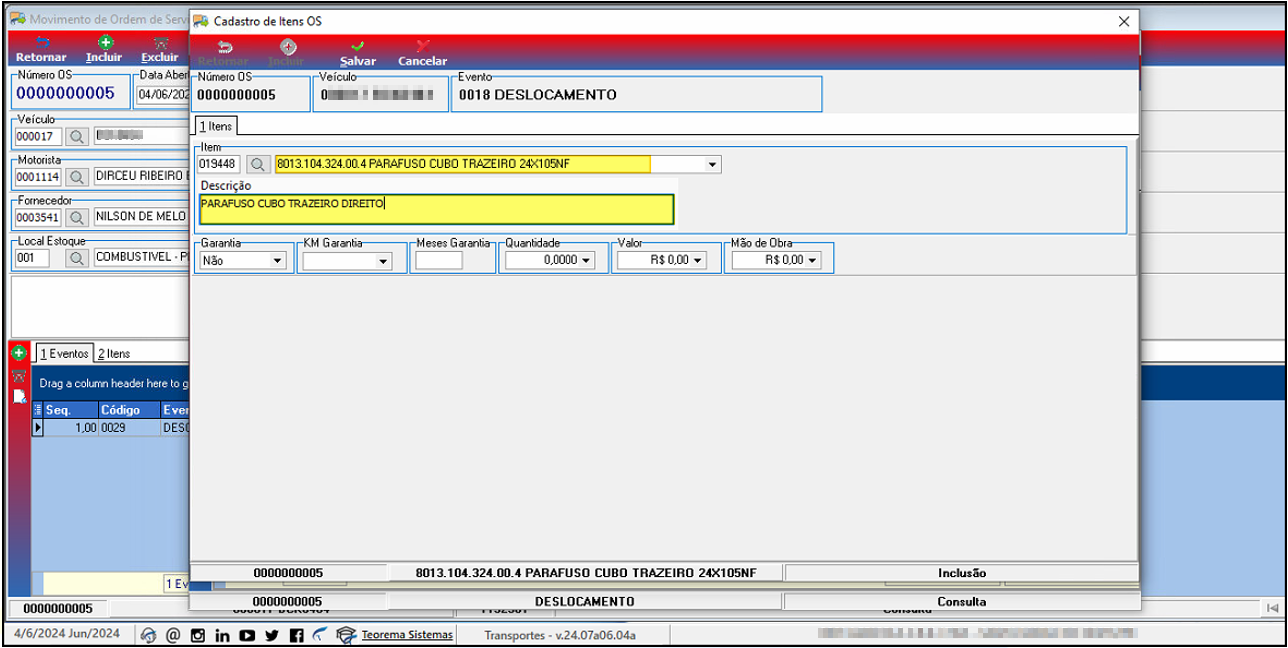Click the row indicator arrow of the first grid row
This screenshot has width=1288, height=648.
38,427
